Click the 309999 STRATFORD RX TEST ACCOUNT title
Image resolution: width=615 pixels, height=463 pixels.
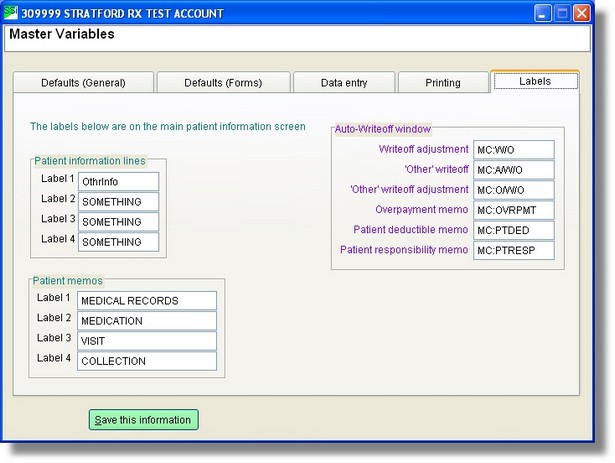(x=122, y=14)
